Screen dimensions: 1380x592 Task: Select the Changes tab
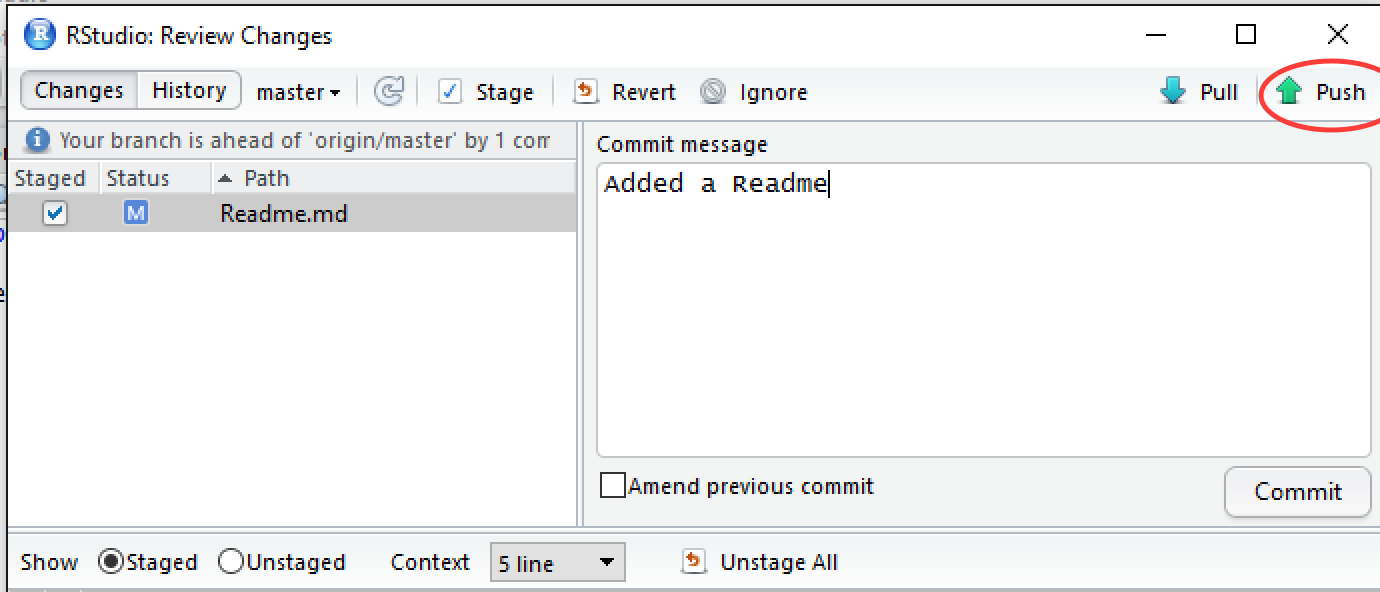point(78,90)
